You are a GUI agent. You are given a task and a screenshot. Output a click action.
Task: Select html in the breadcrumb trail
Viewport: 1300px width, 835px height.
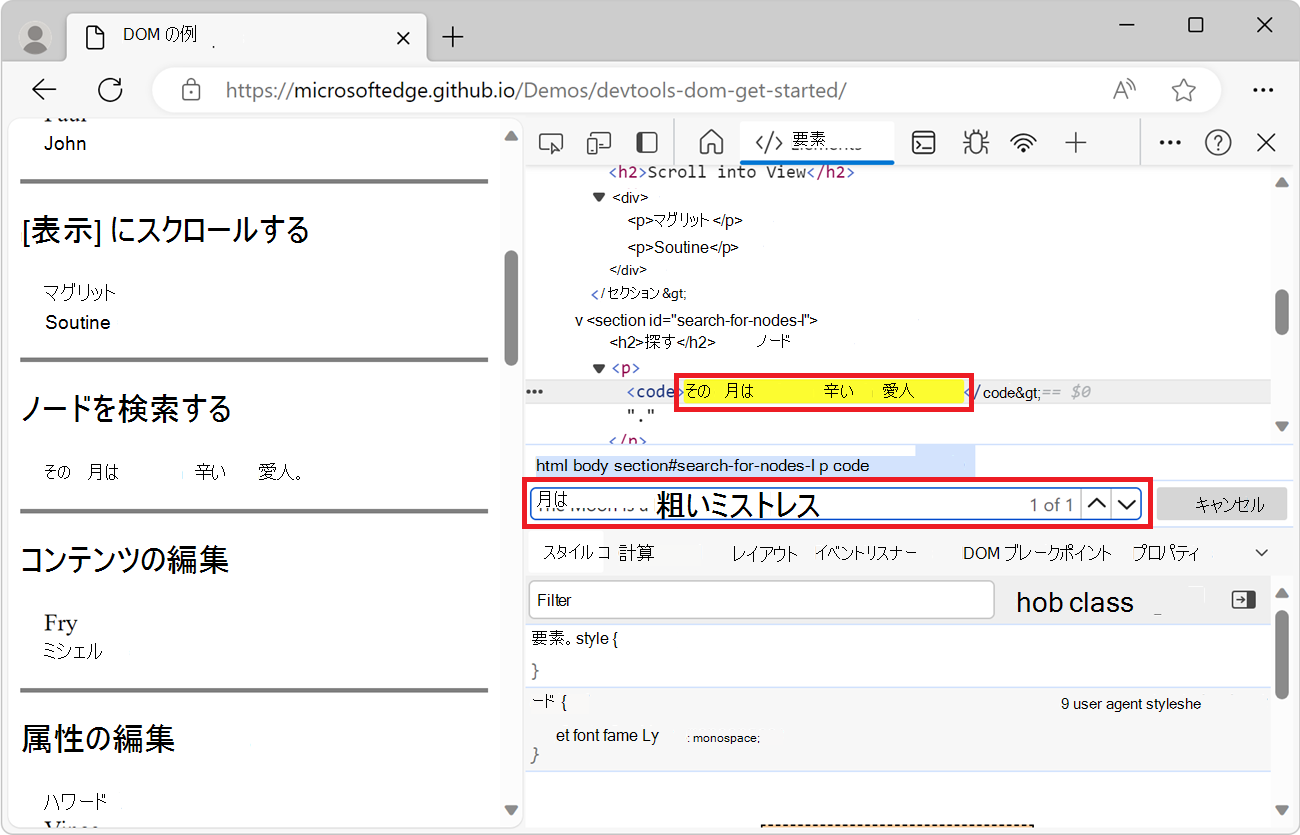click(551, 466)
